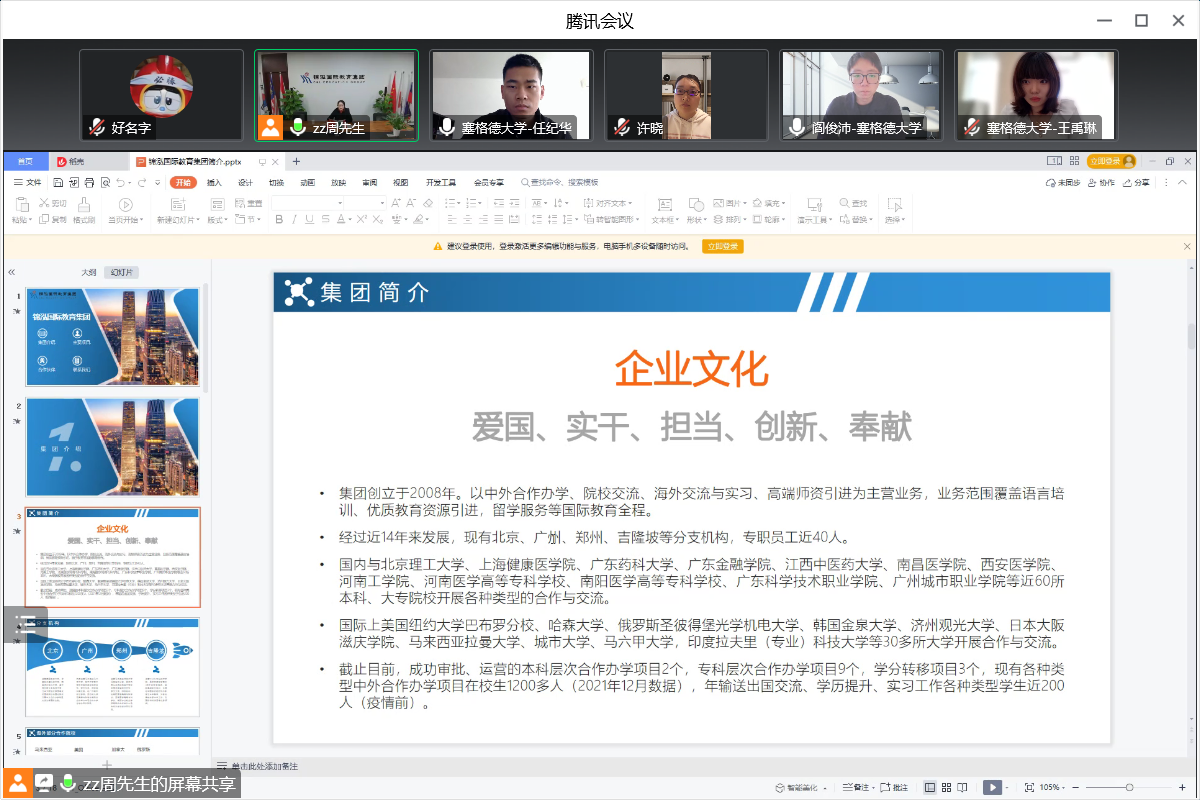Click the Redo arrow icon
The image size is (1200, 800).
coord(142,182)
